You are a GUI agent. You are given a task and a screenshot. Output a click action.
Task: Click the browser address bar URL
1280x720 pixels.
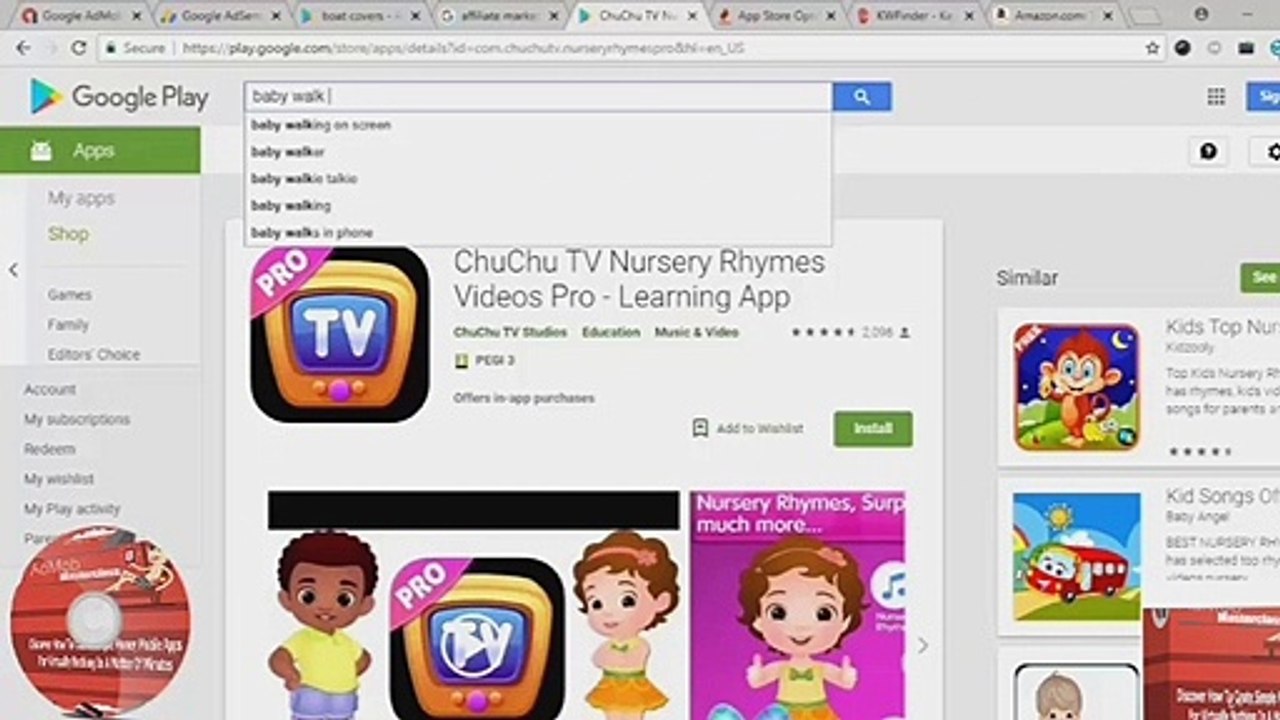coord(462,48)
